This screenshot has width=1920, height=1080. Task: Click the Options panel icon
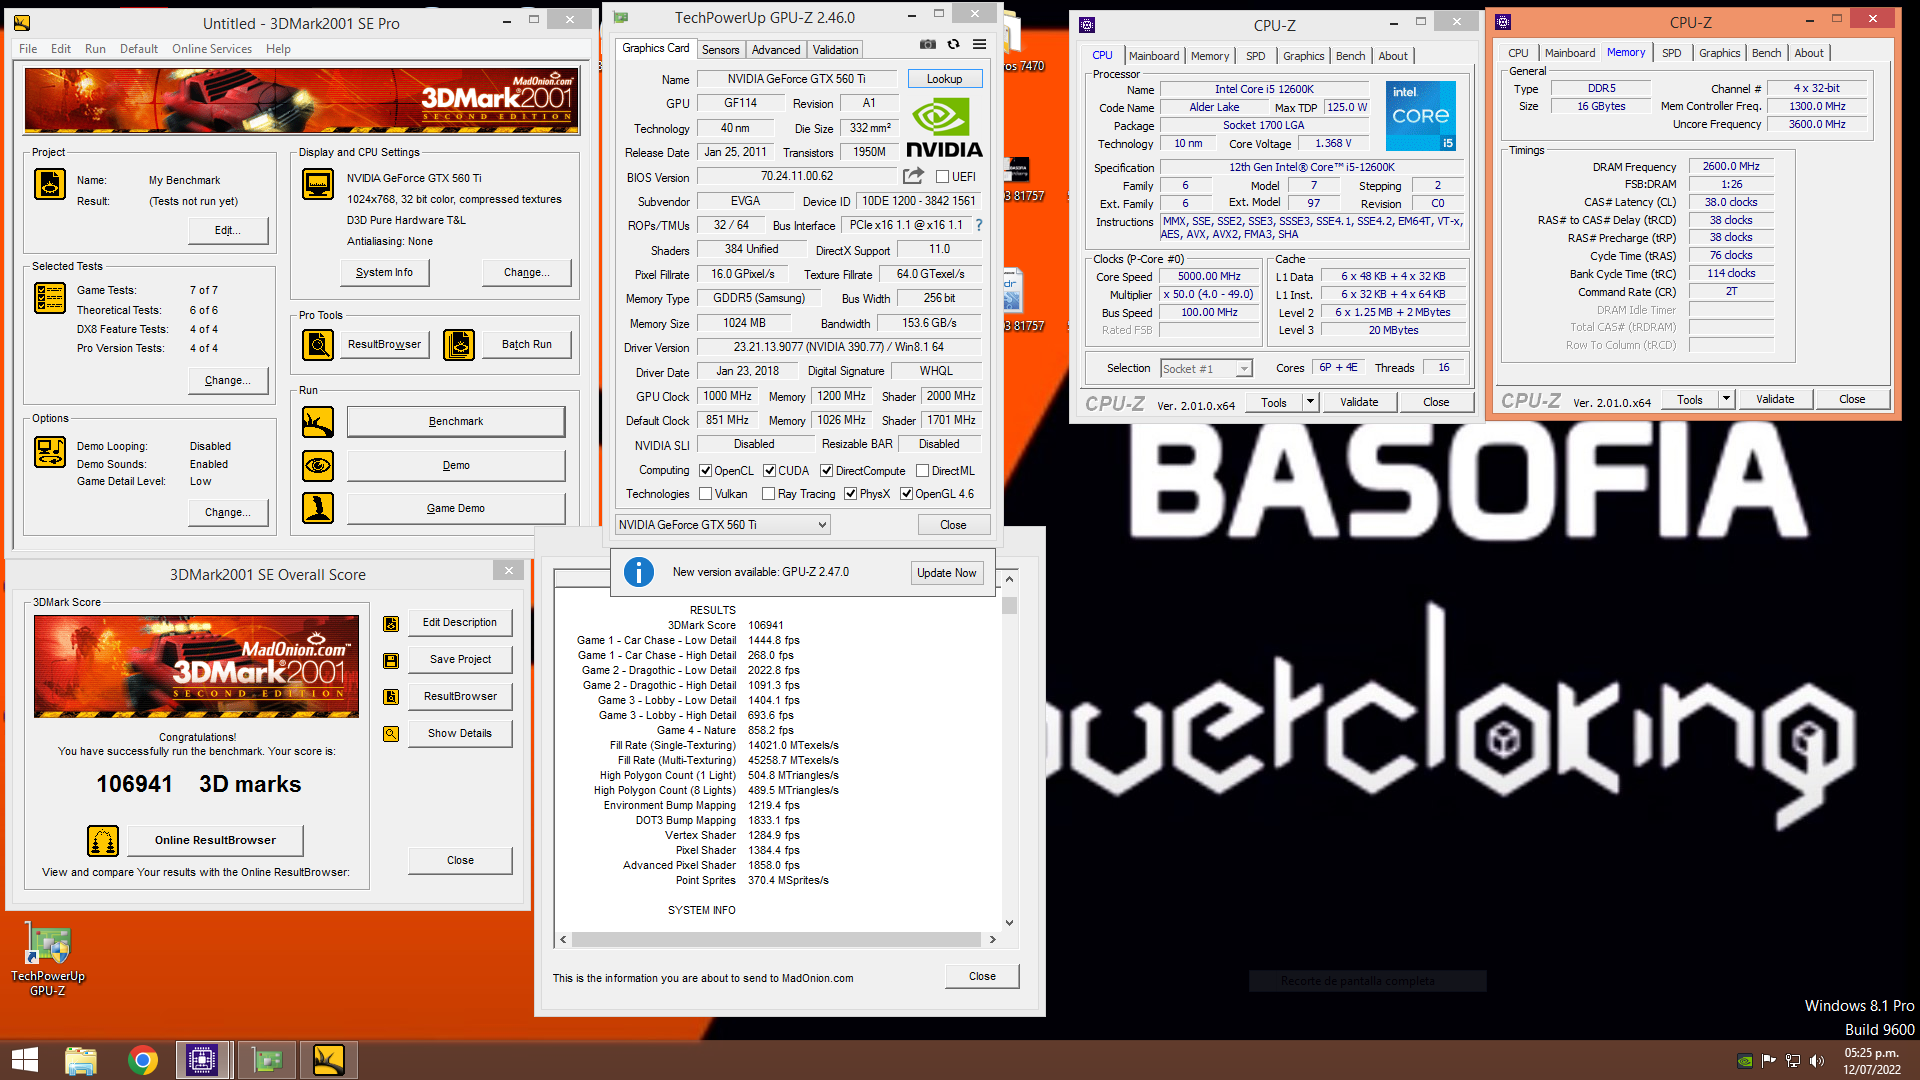tap(50, 452)
